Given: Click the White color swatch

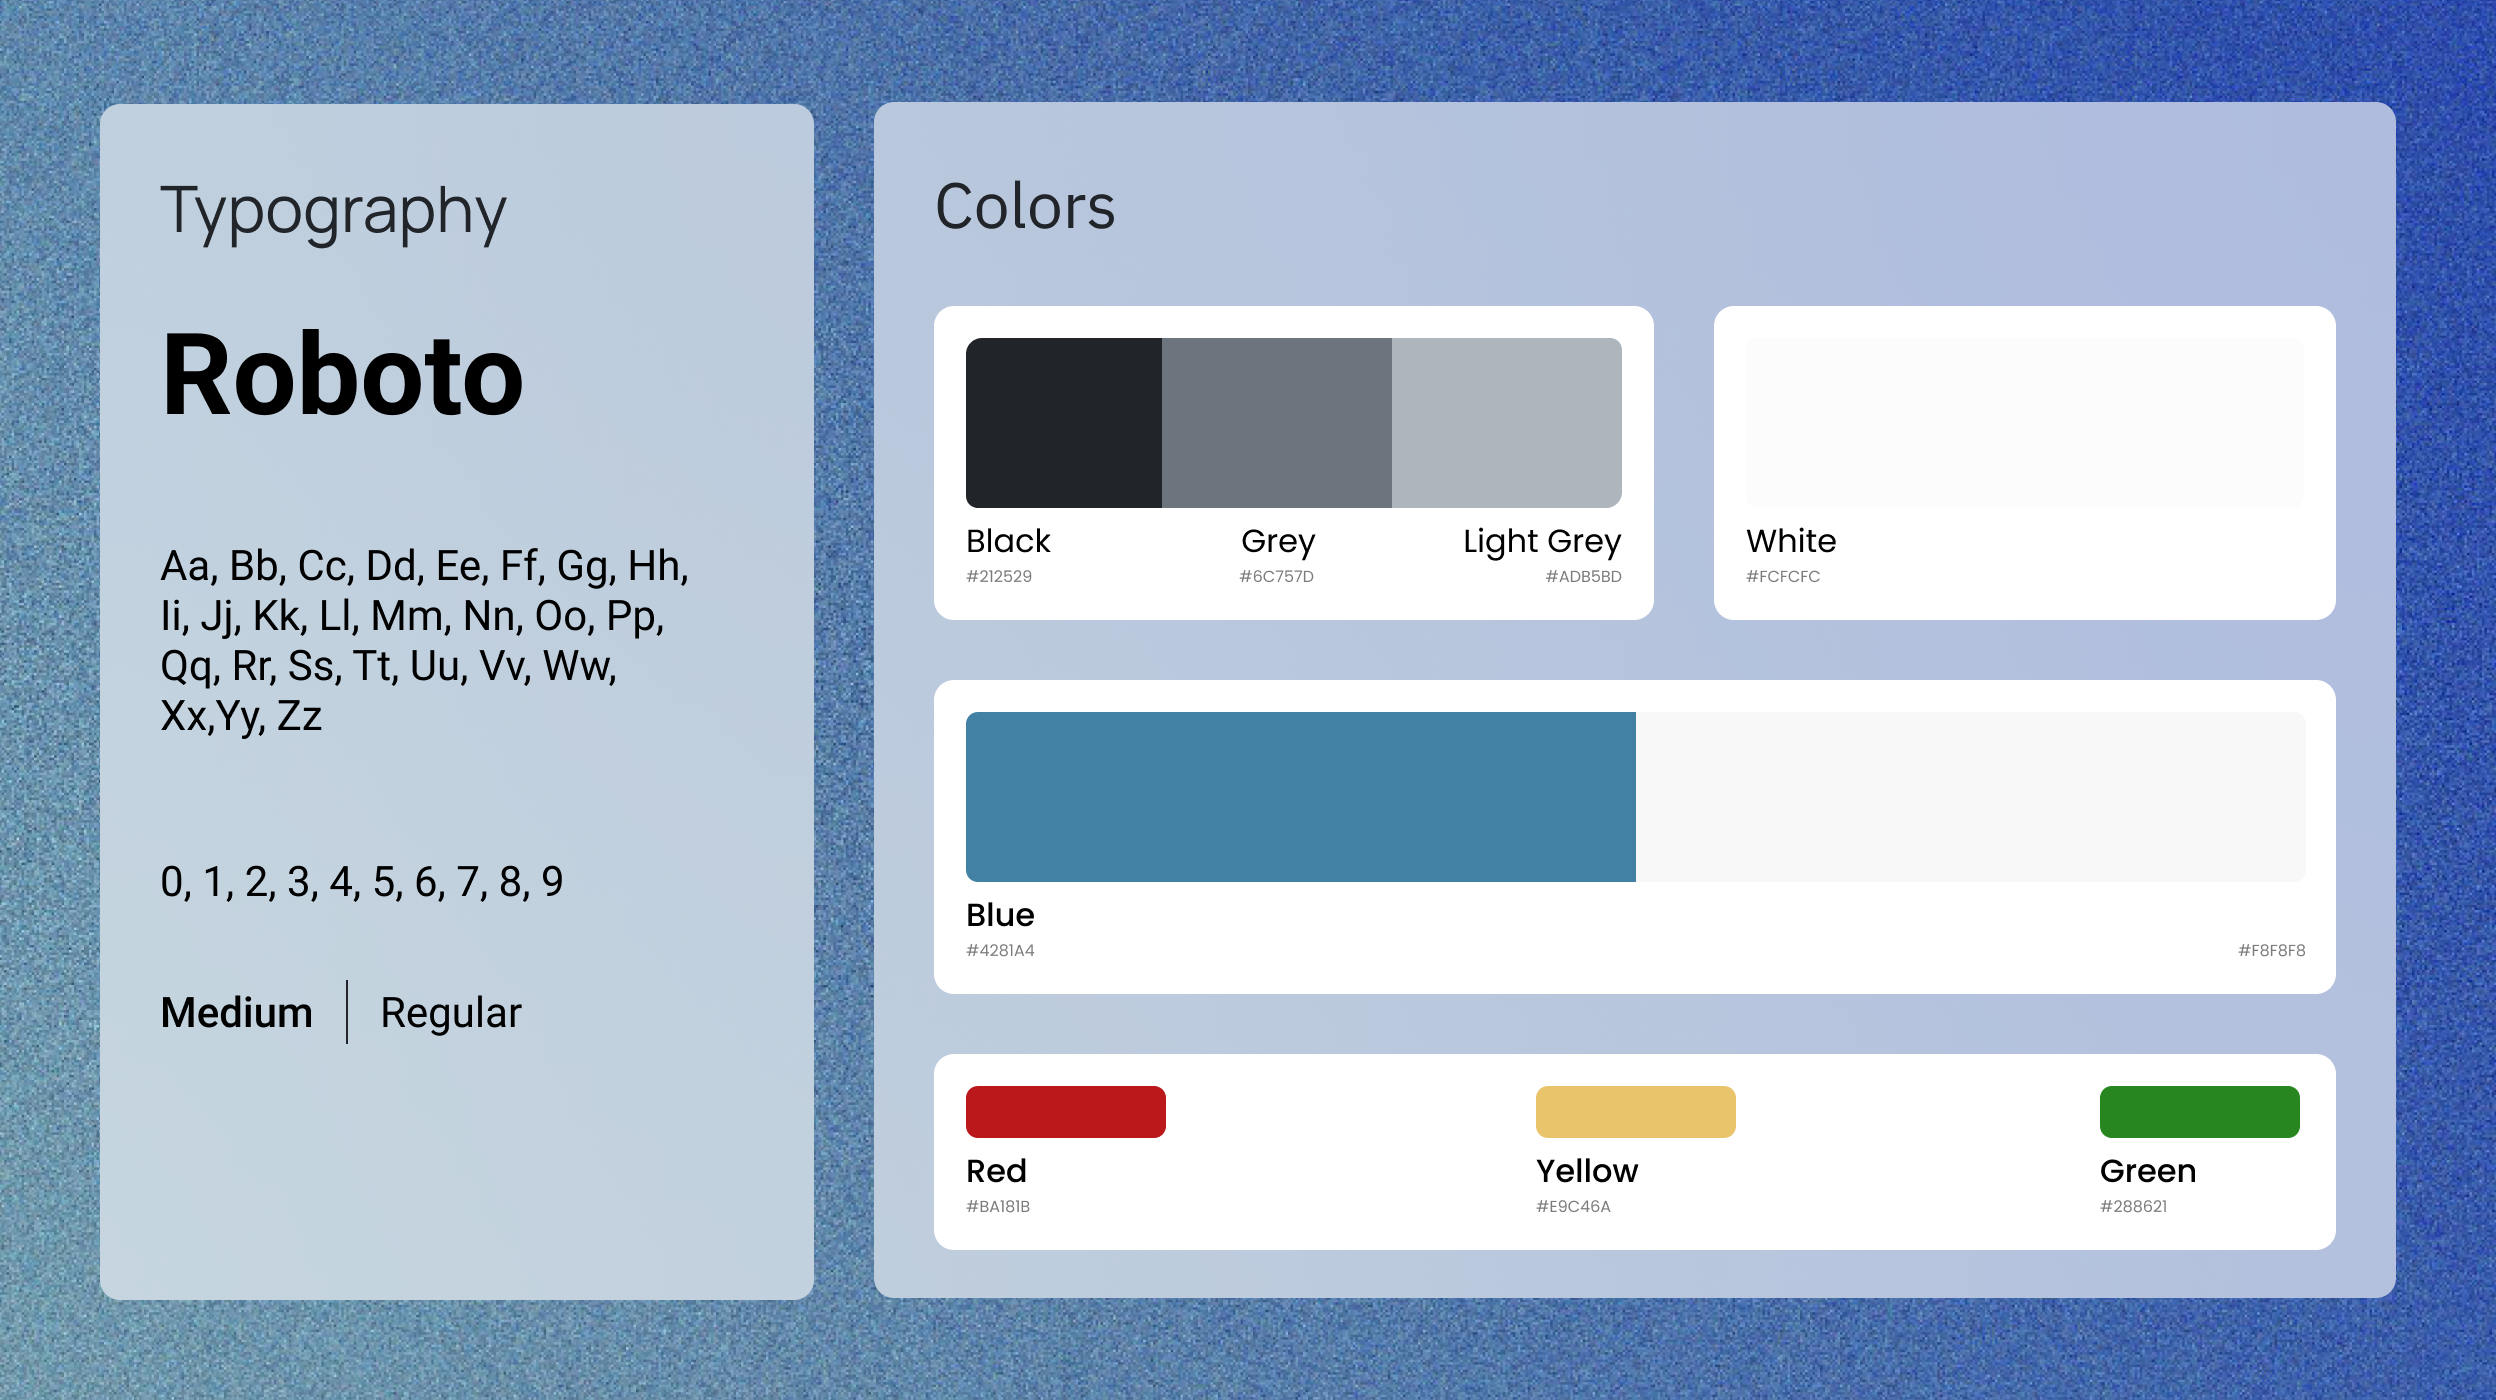Looking at the screenshot, I should [x=2025, y=423].
